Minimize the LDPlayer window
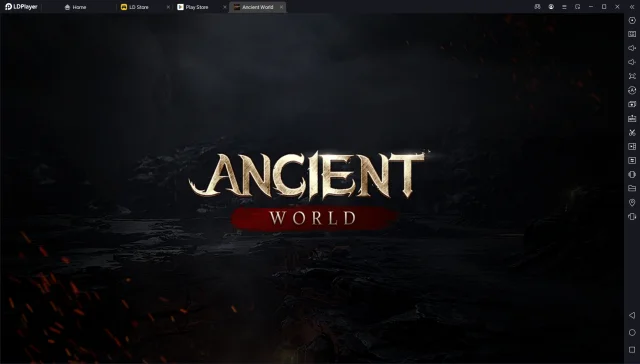The width and height of the screenshot is (640, 364). pyautogui.click(x=591, y=7)
